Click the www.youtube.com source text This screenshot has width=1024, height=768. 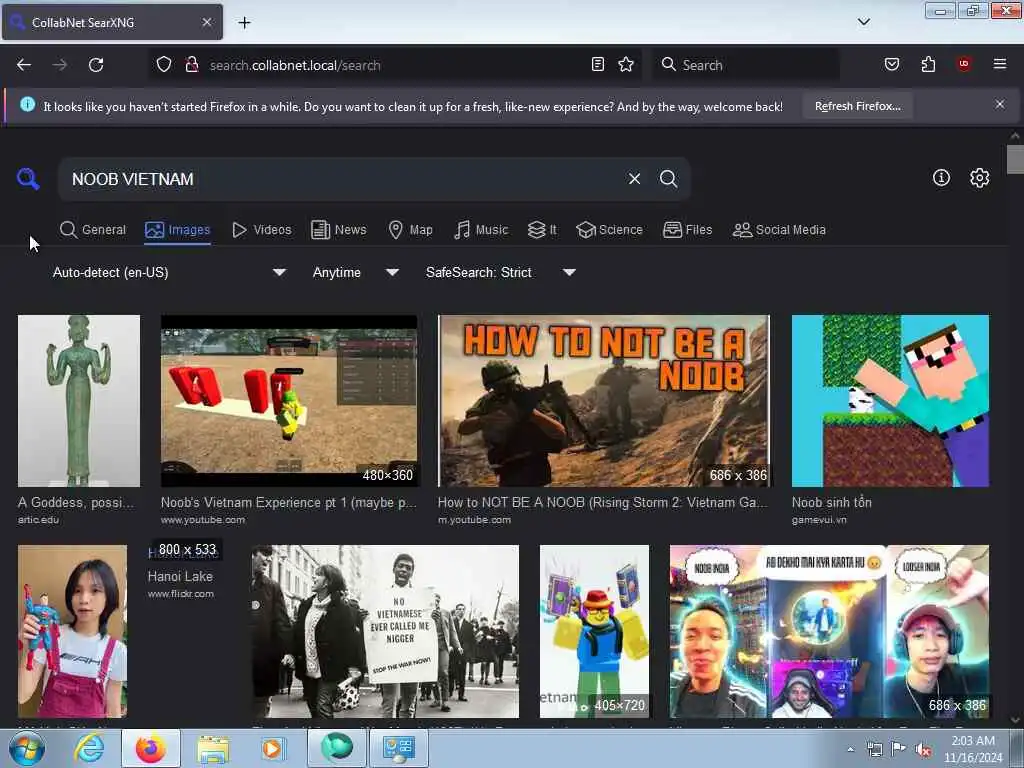coord(203,520)
